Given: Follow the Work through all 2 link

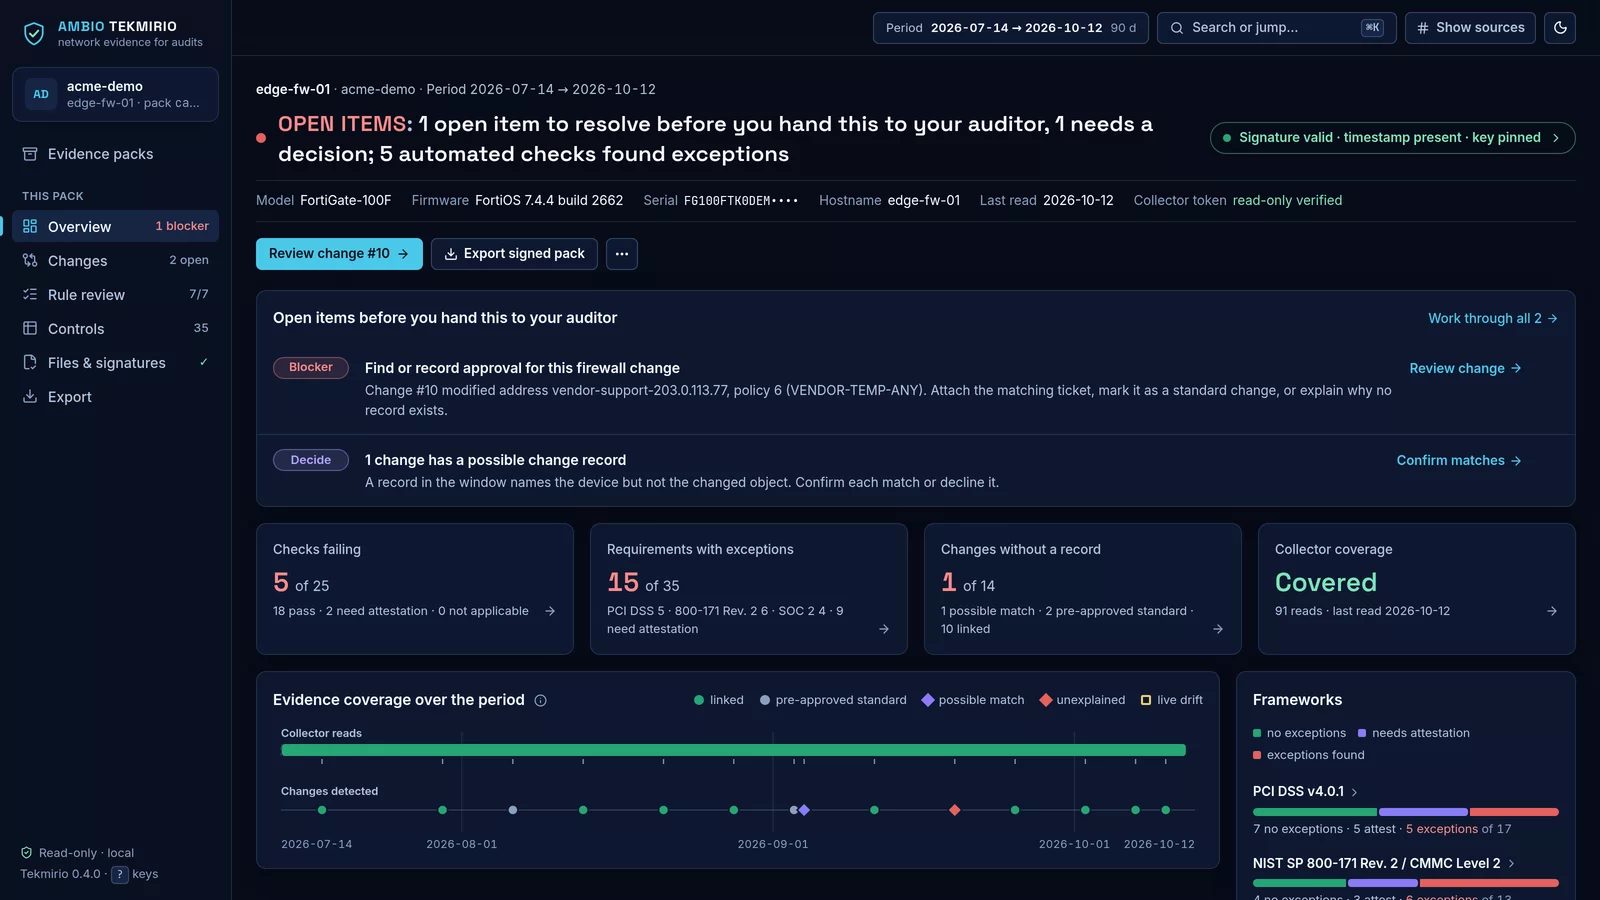Looking at the screenshot, I should 1493,318.
